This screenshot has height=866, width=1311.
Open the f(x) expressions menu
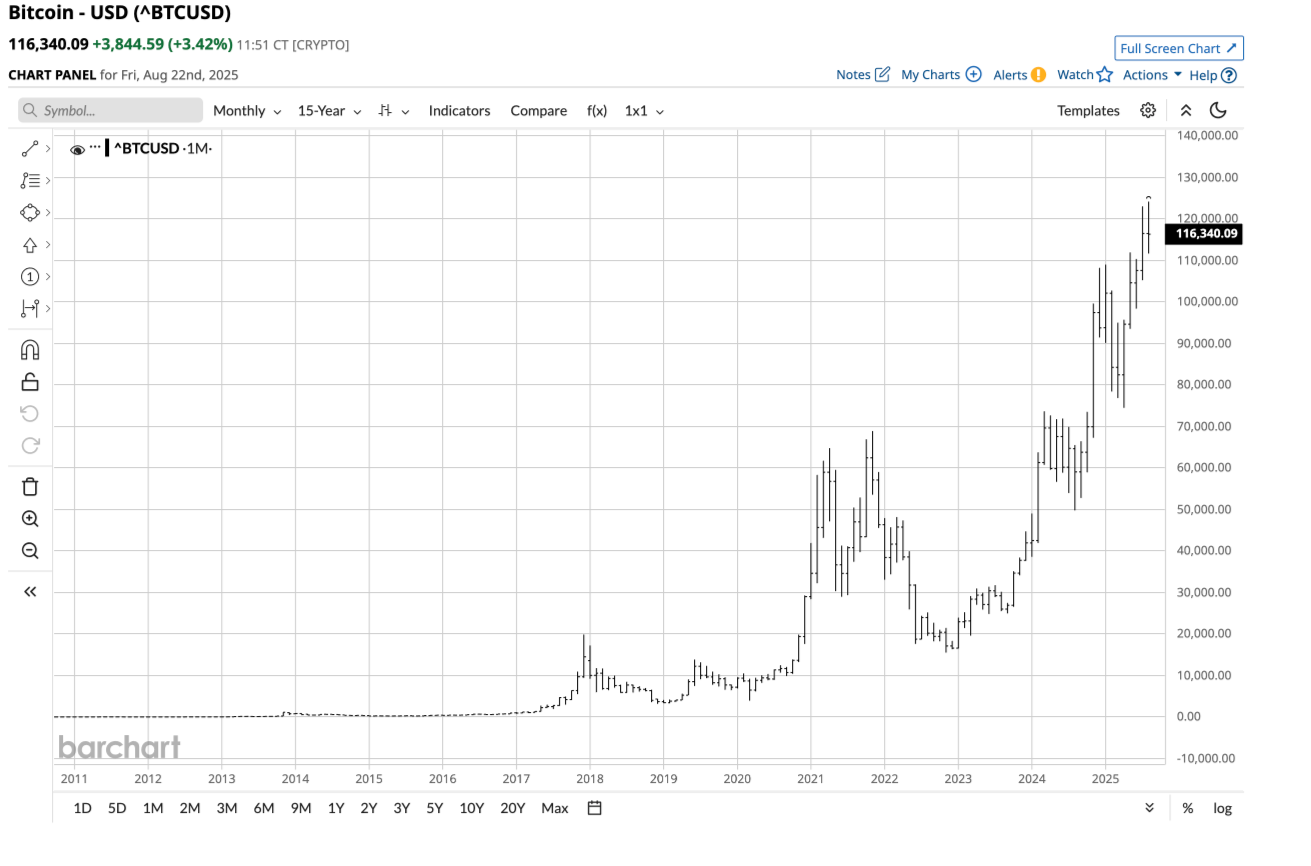[596, 111]
